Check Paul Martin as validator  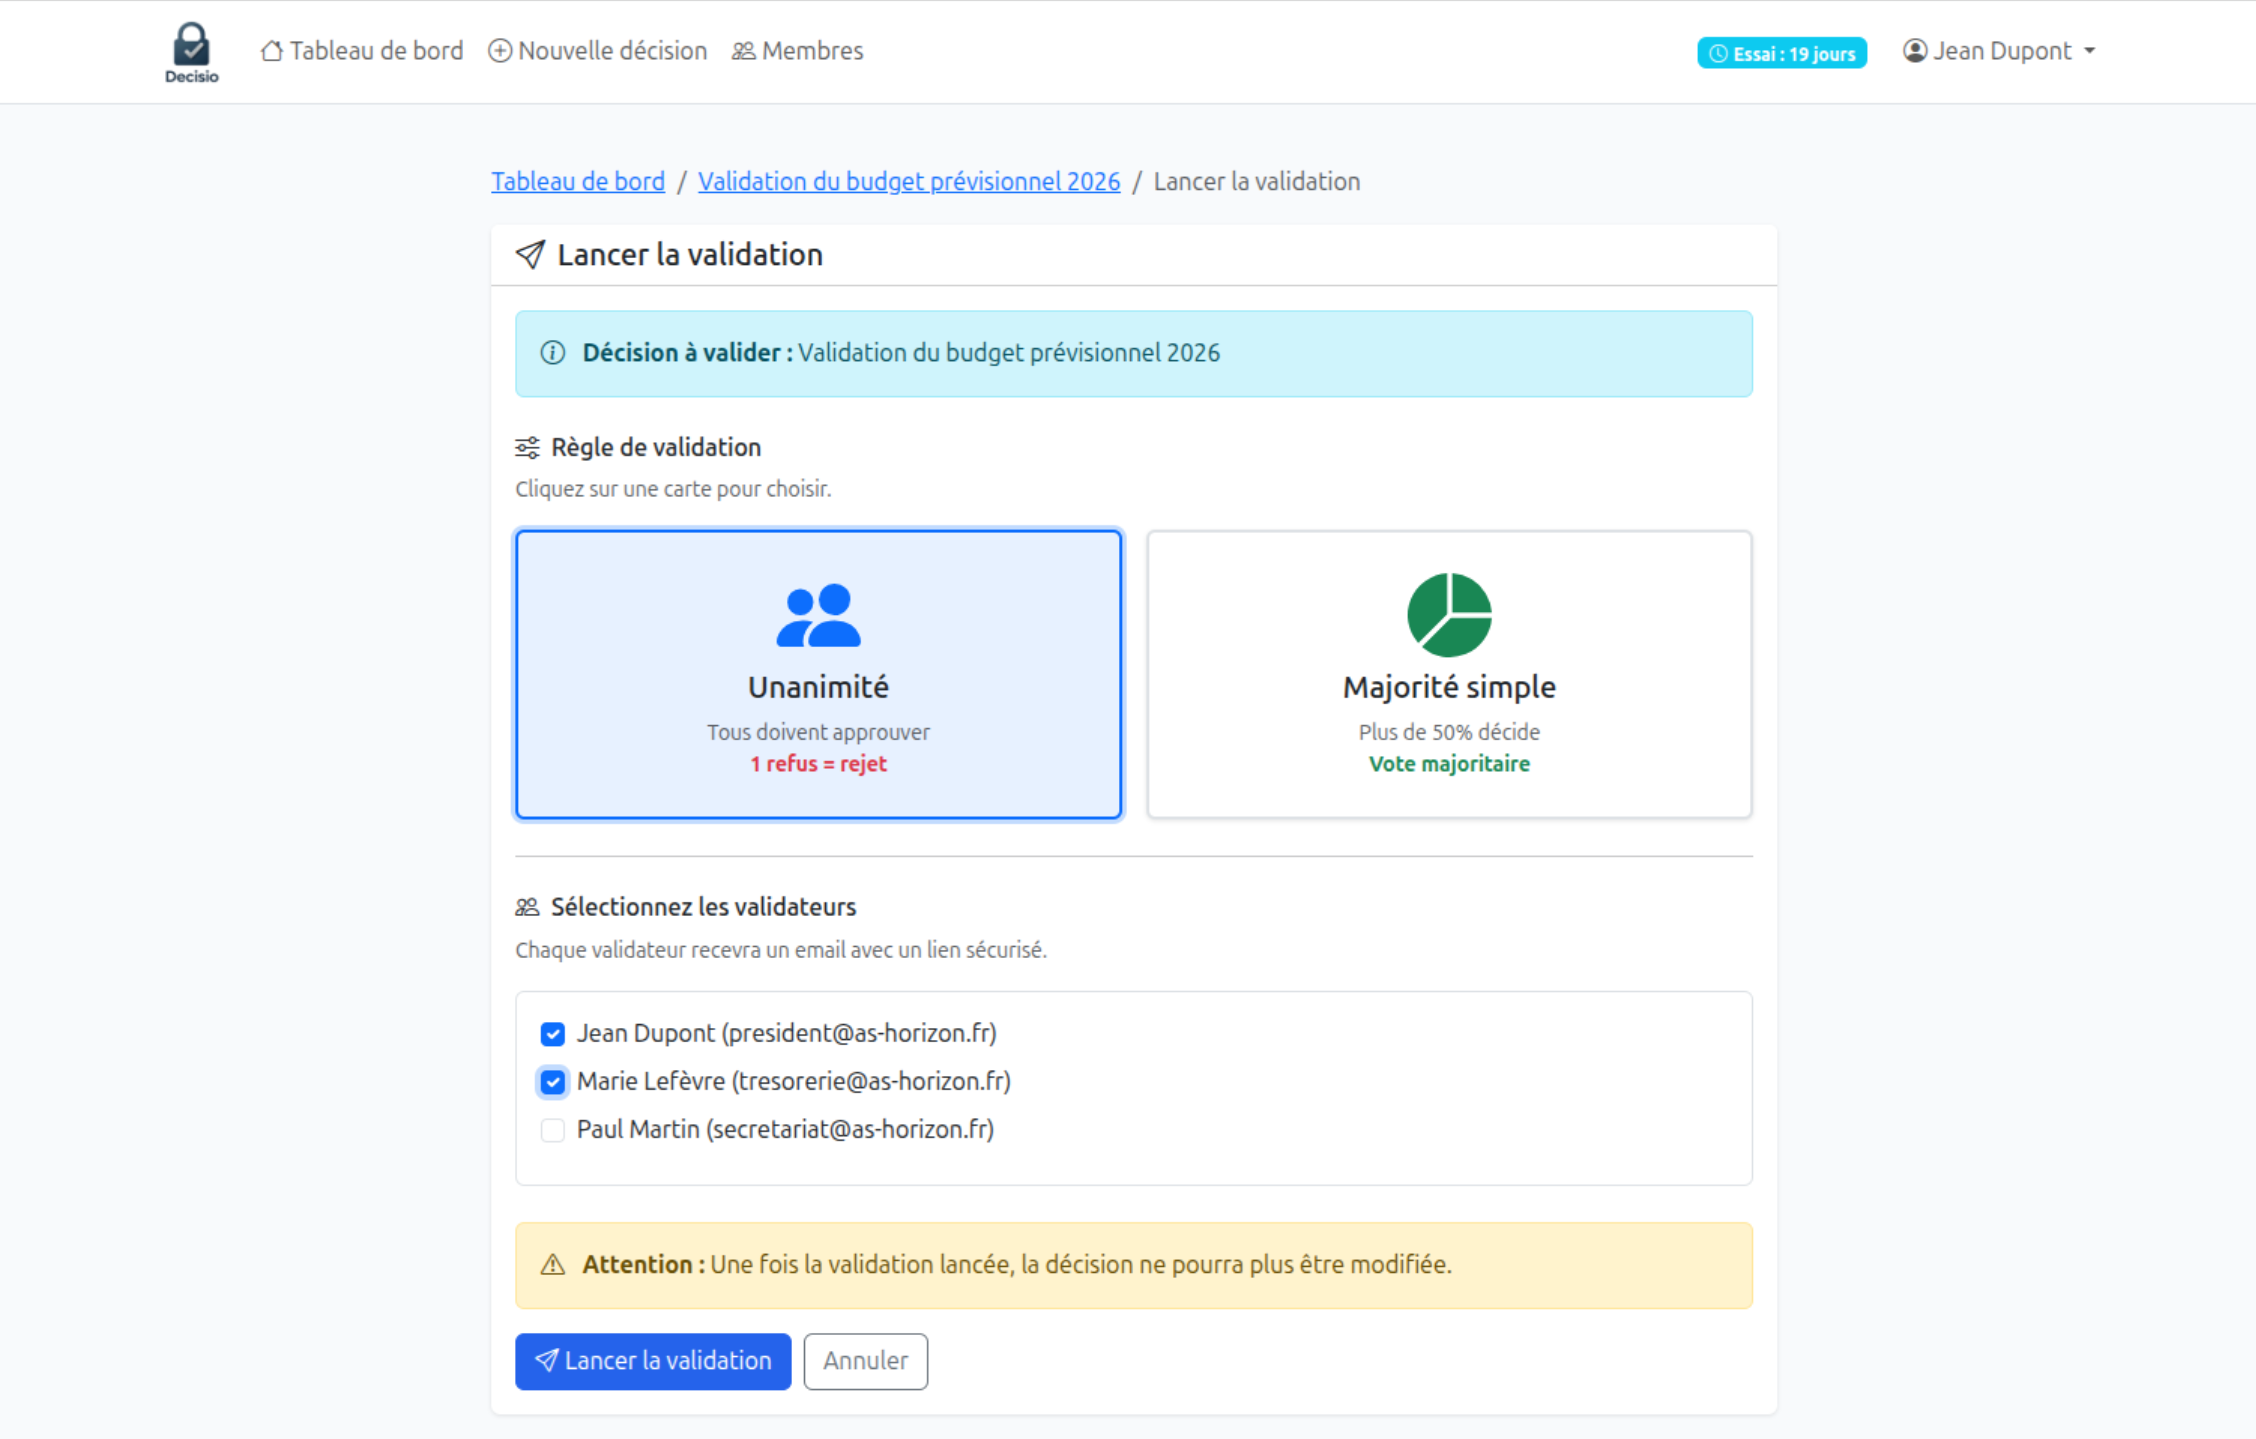pos(552,1129)
